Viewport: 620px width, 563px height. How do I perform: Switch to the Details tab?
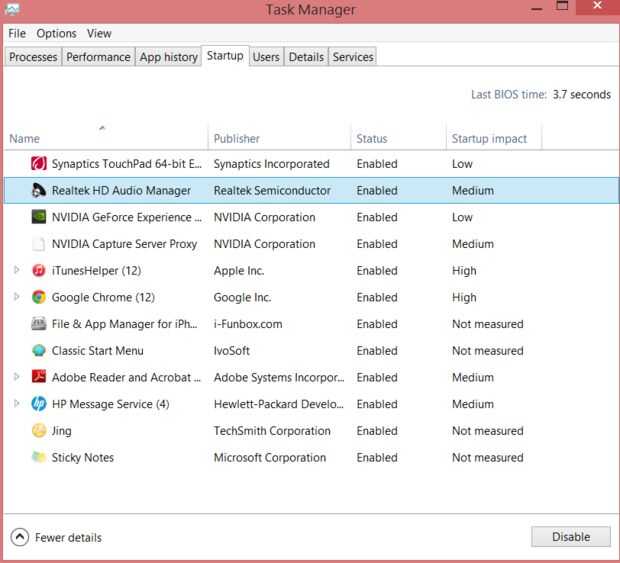click(x=306, y=57)
